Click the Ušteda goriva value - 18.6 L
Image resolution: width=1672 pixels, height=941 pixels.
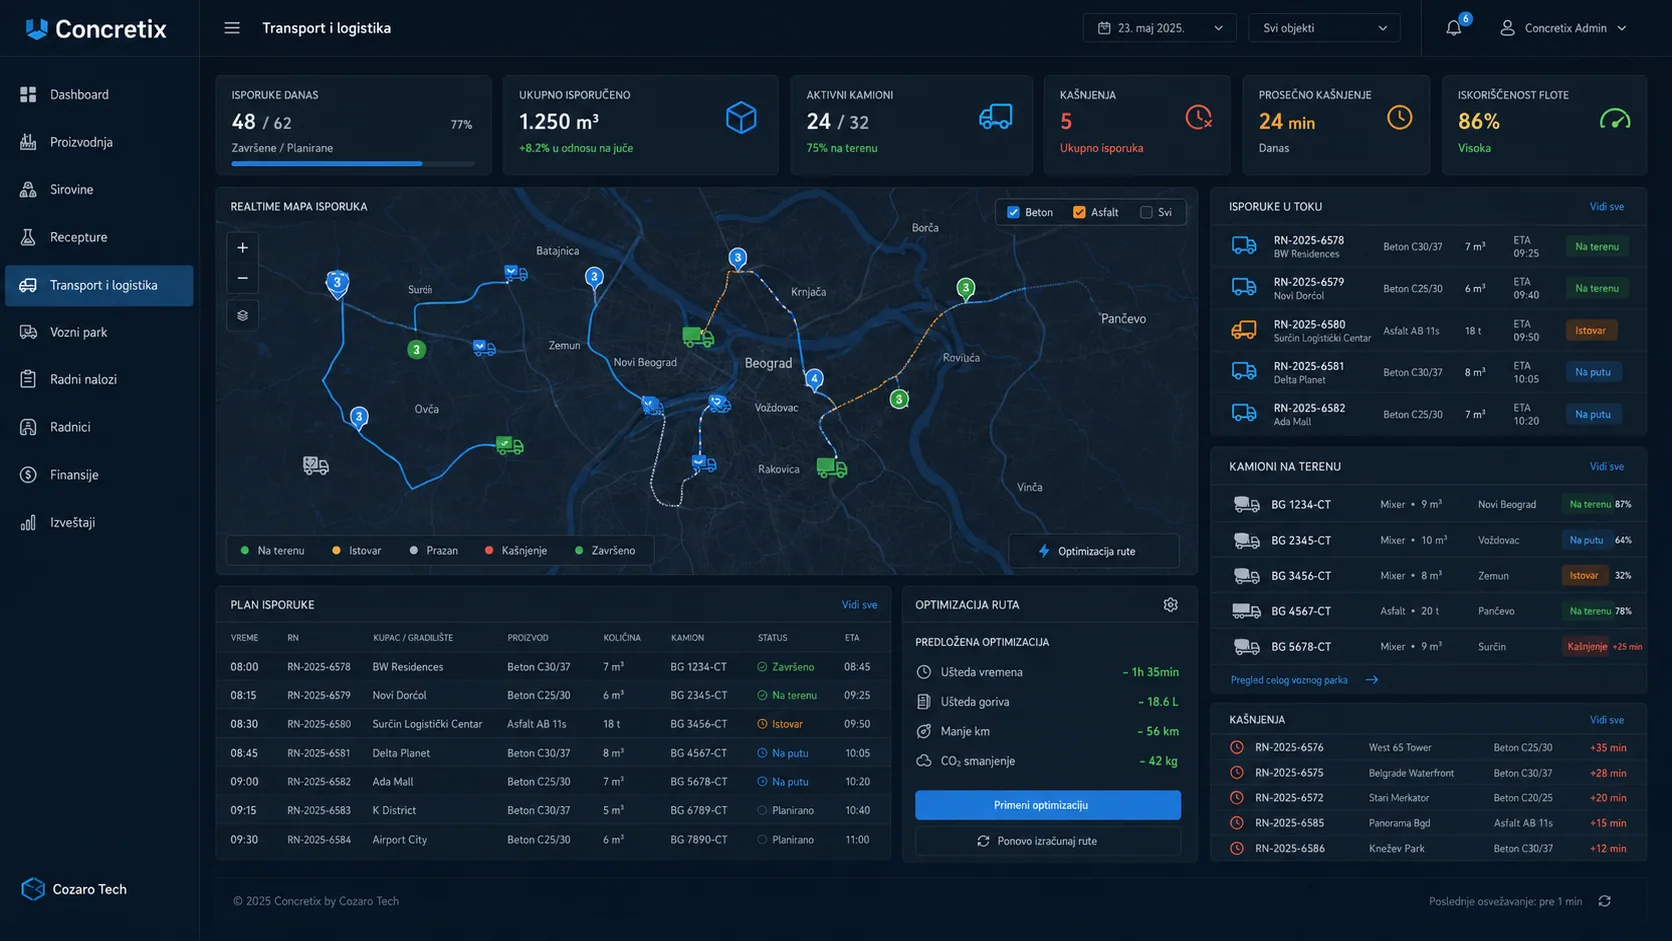1157,702
